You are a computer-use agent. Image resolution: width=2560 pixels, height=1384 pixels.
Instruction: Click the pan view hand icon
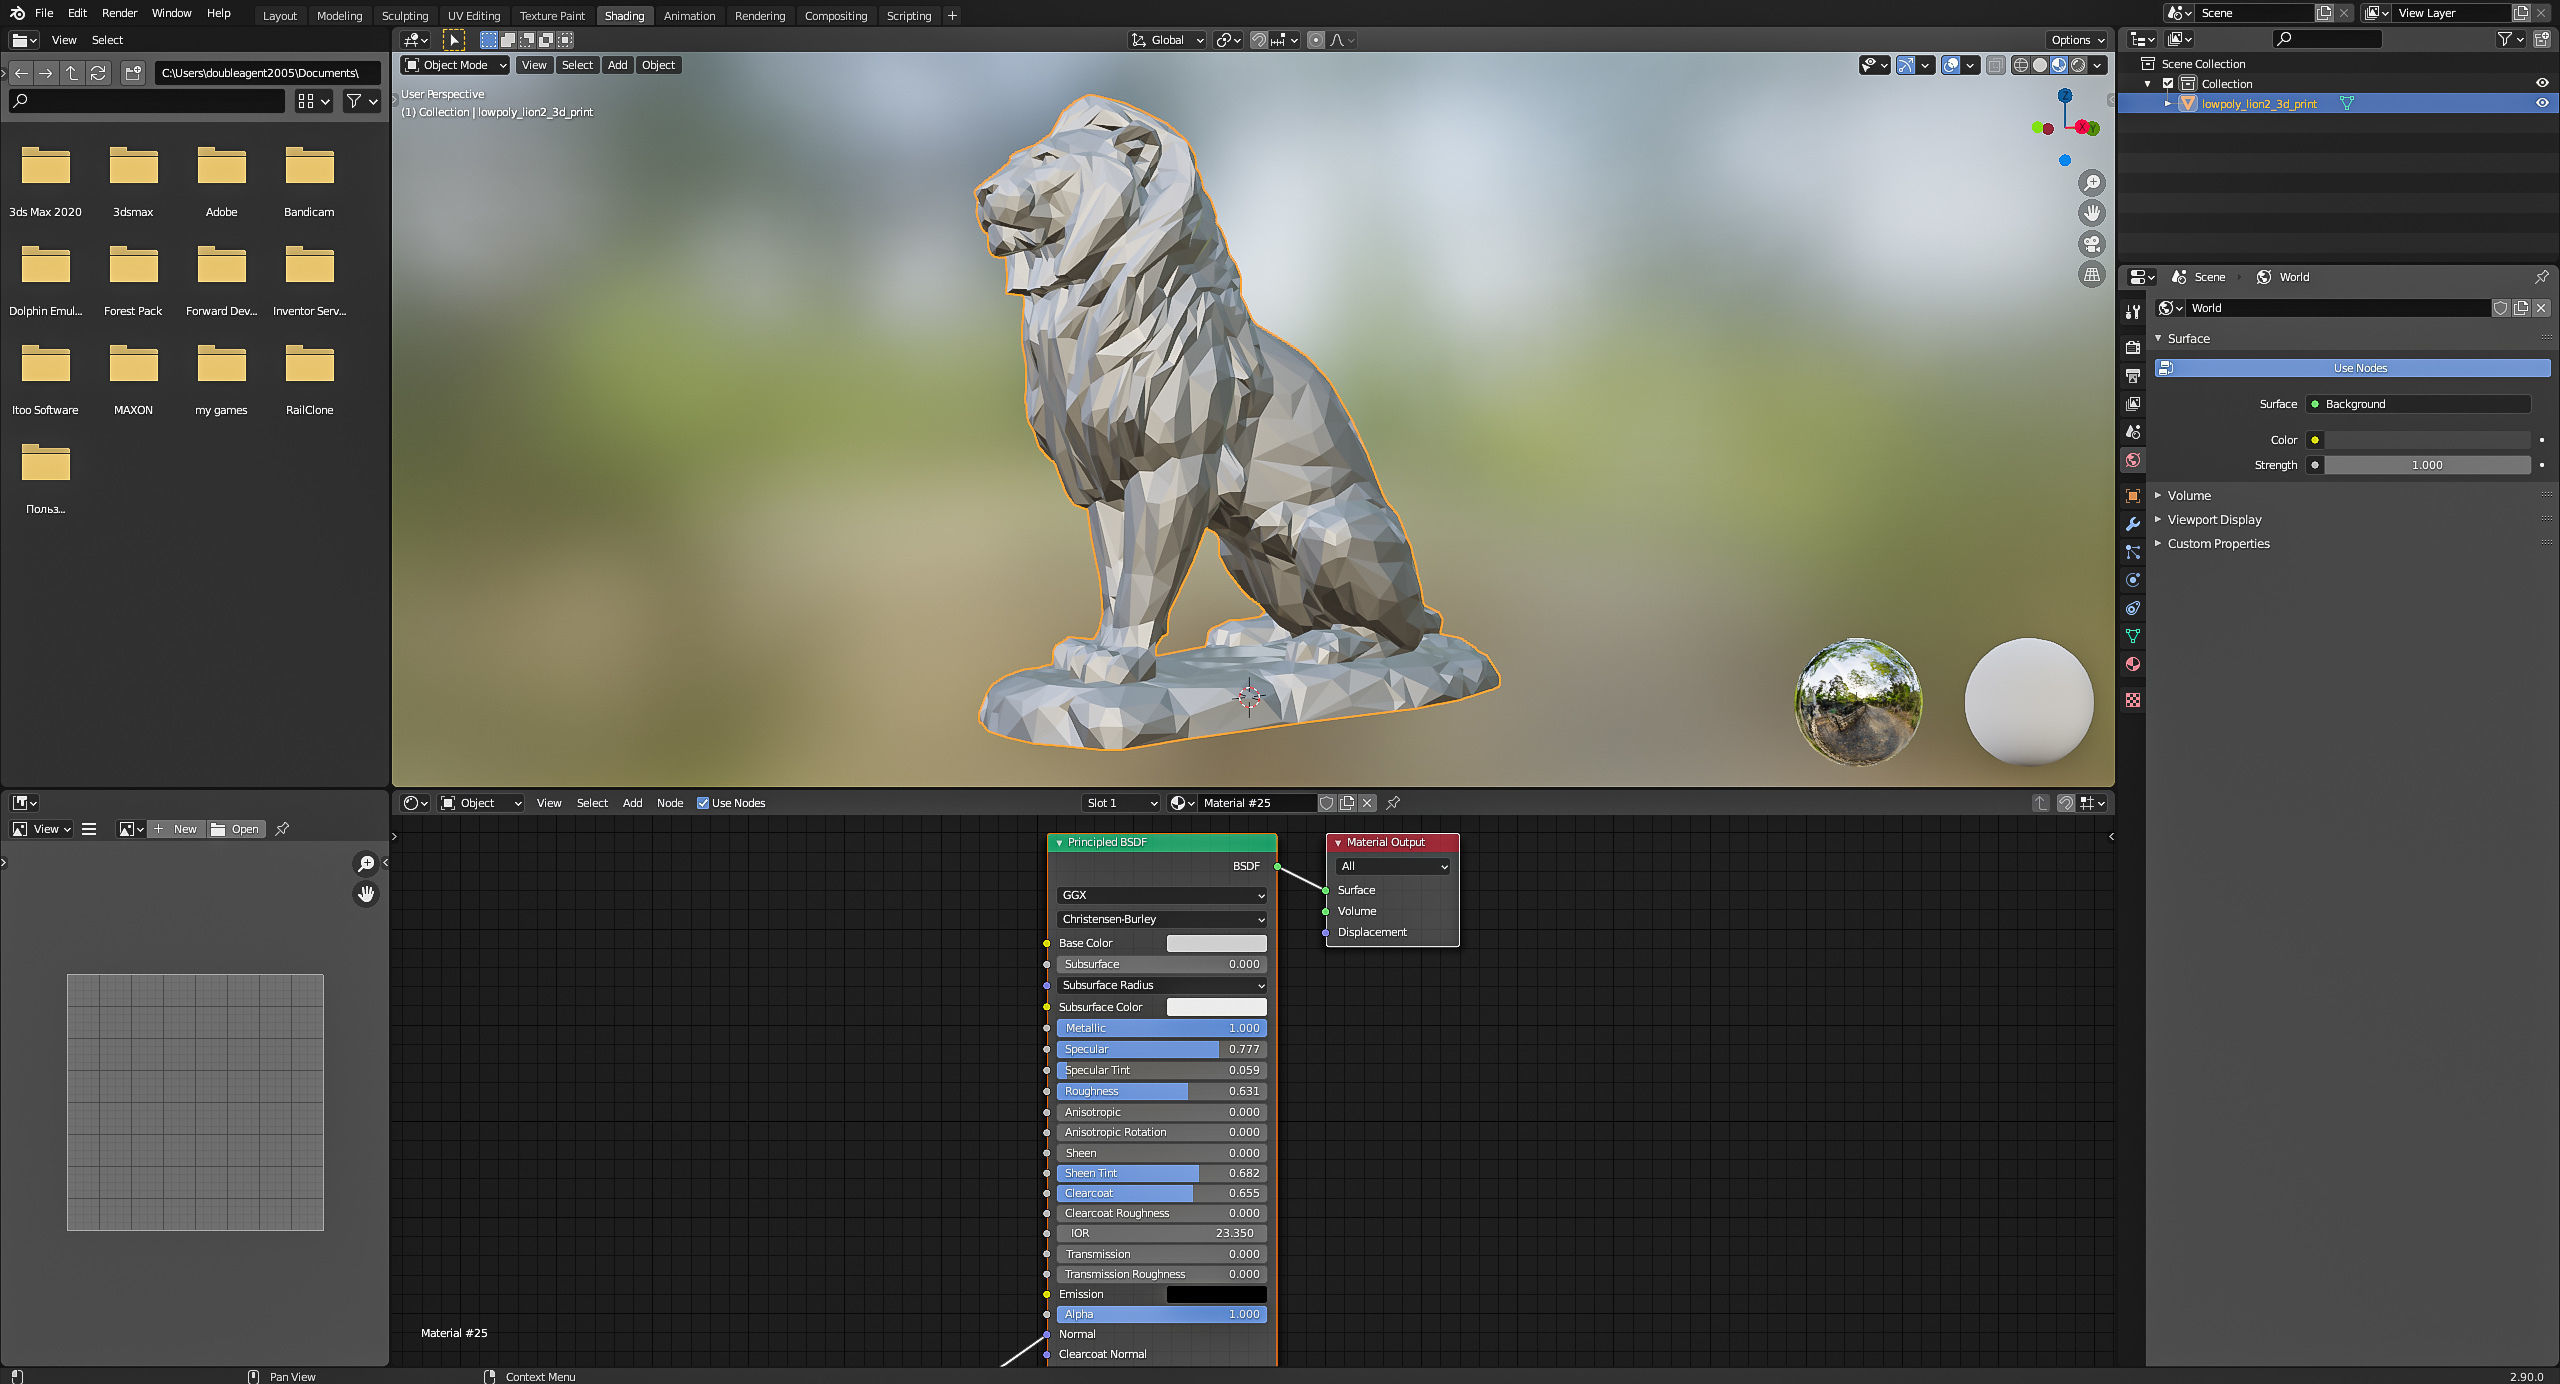2091,213
